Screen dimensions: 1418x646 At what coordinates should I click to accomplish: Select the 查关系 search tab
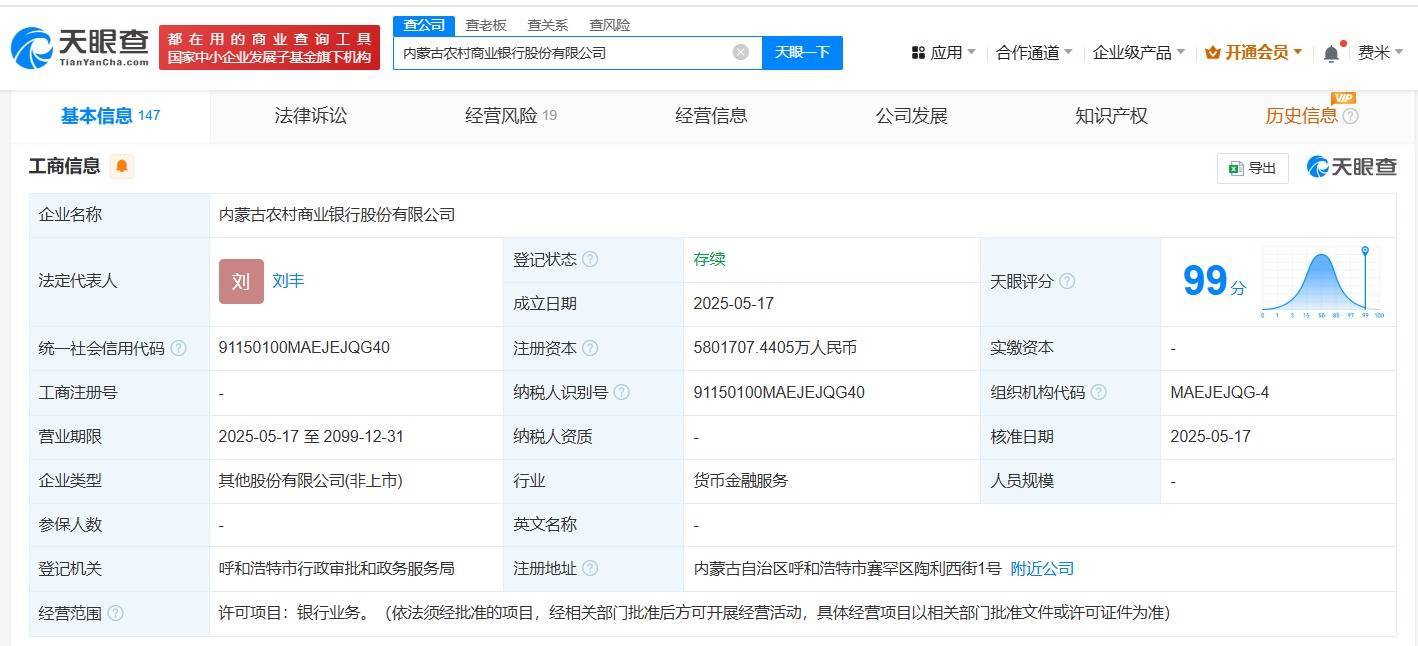(x=547, y=25)
